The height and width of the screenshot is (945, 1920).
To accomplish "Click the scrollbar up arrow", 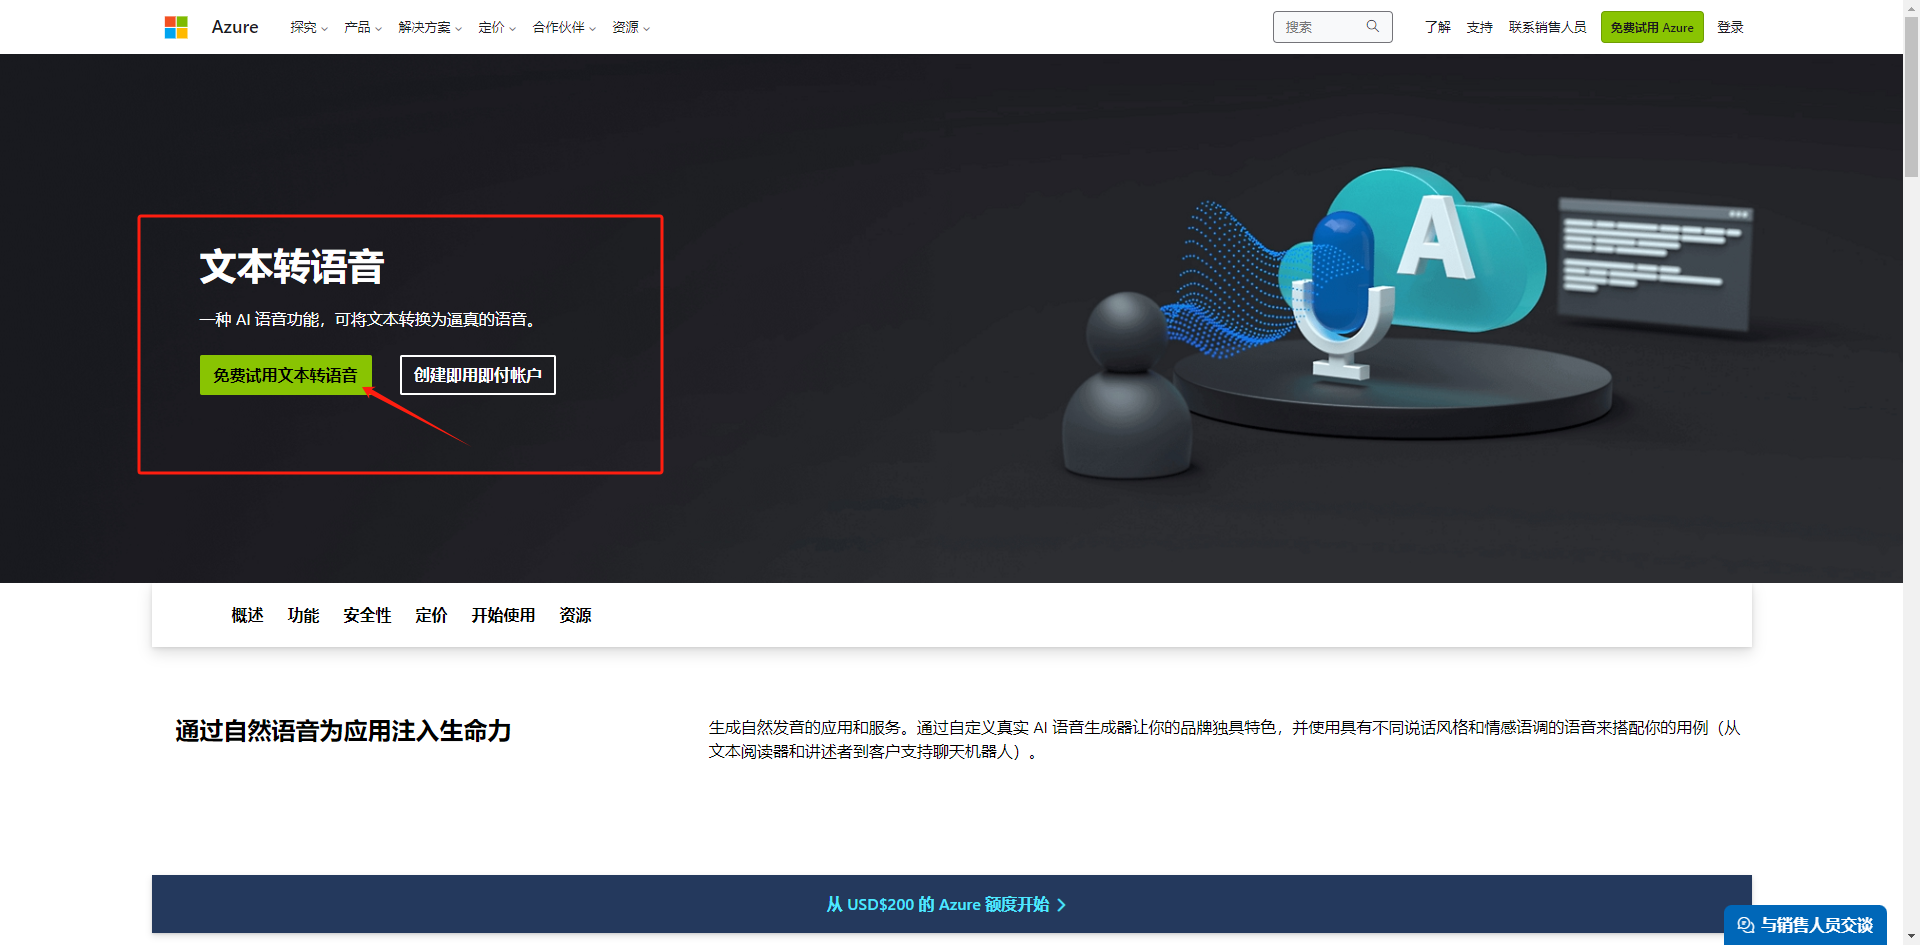I will pyautogui.click(x=1911, y=7).
